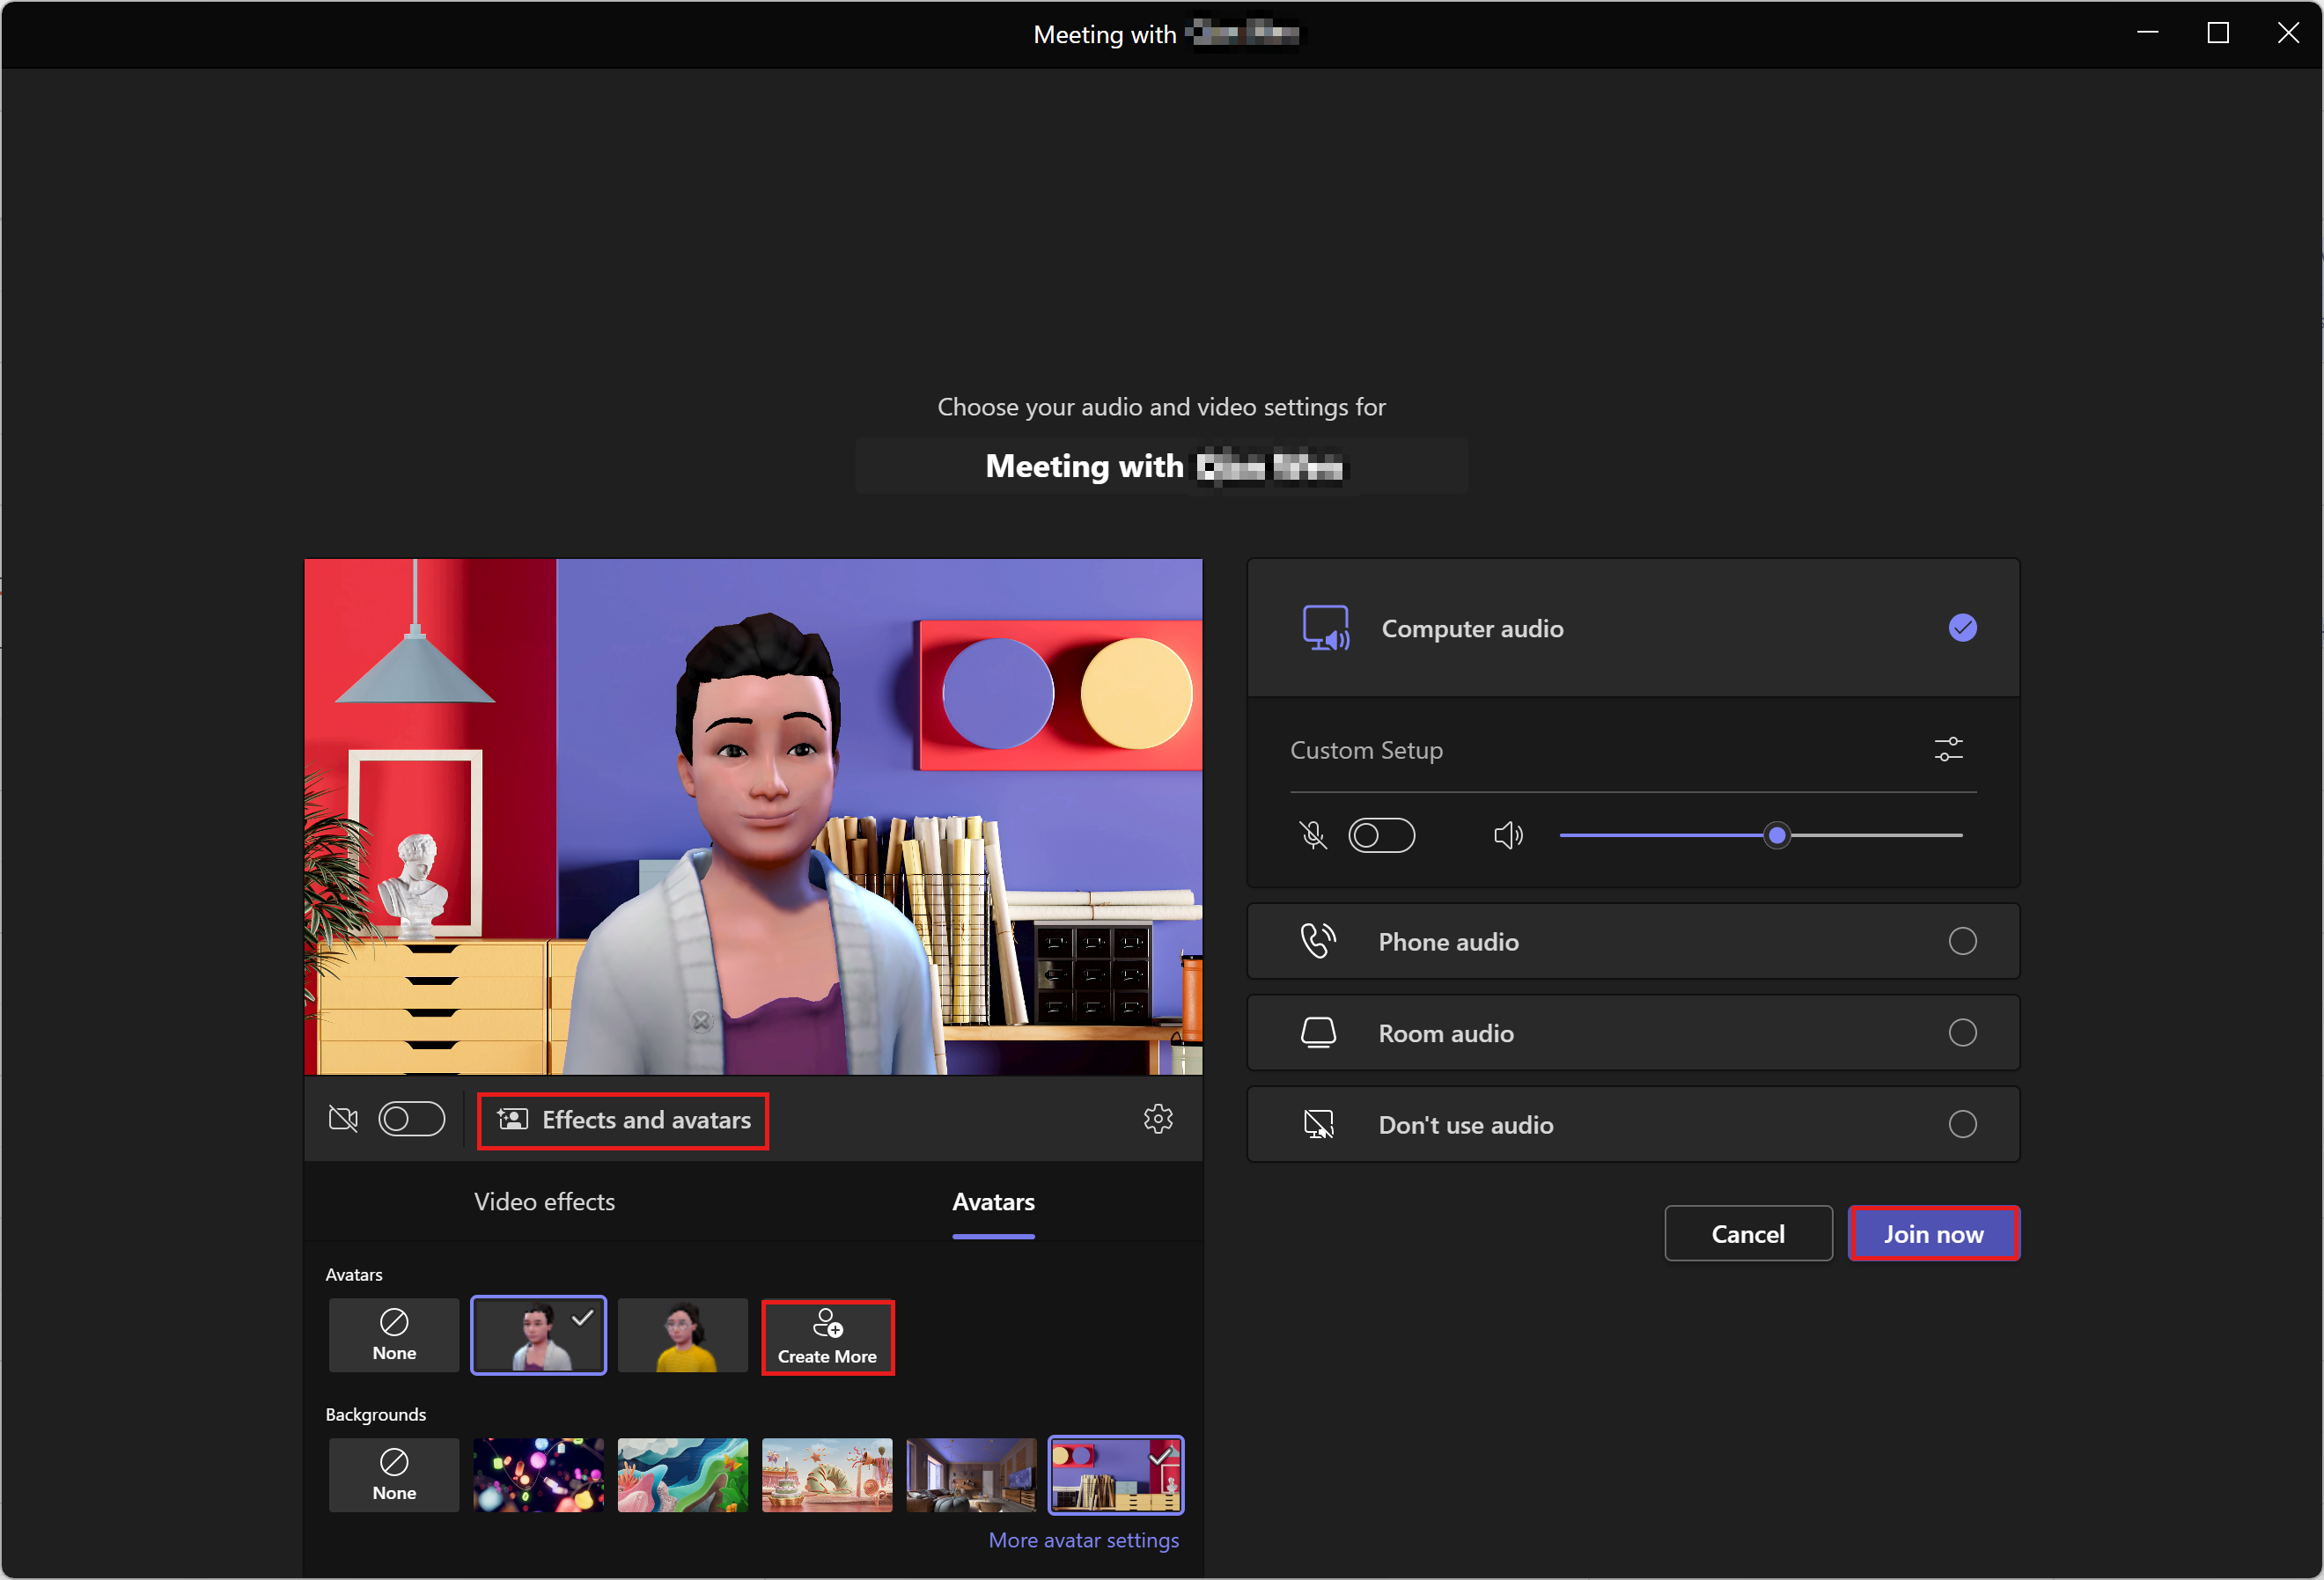Toggle the microphone on/off switch
Viewport: 2324px width, 1580px height.
click(x=1380, y=836)
